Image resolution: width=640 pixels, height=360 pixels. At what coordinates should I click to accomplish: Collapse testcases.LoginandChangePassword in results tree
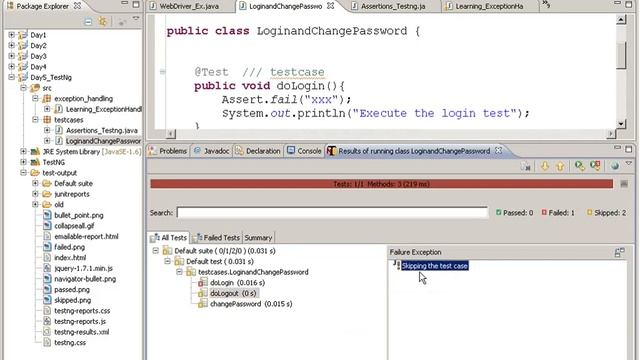(179, 272)
